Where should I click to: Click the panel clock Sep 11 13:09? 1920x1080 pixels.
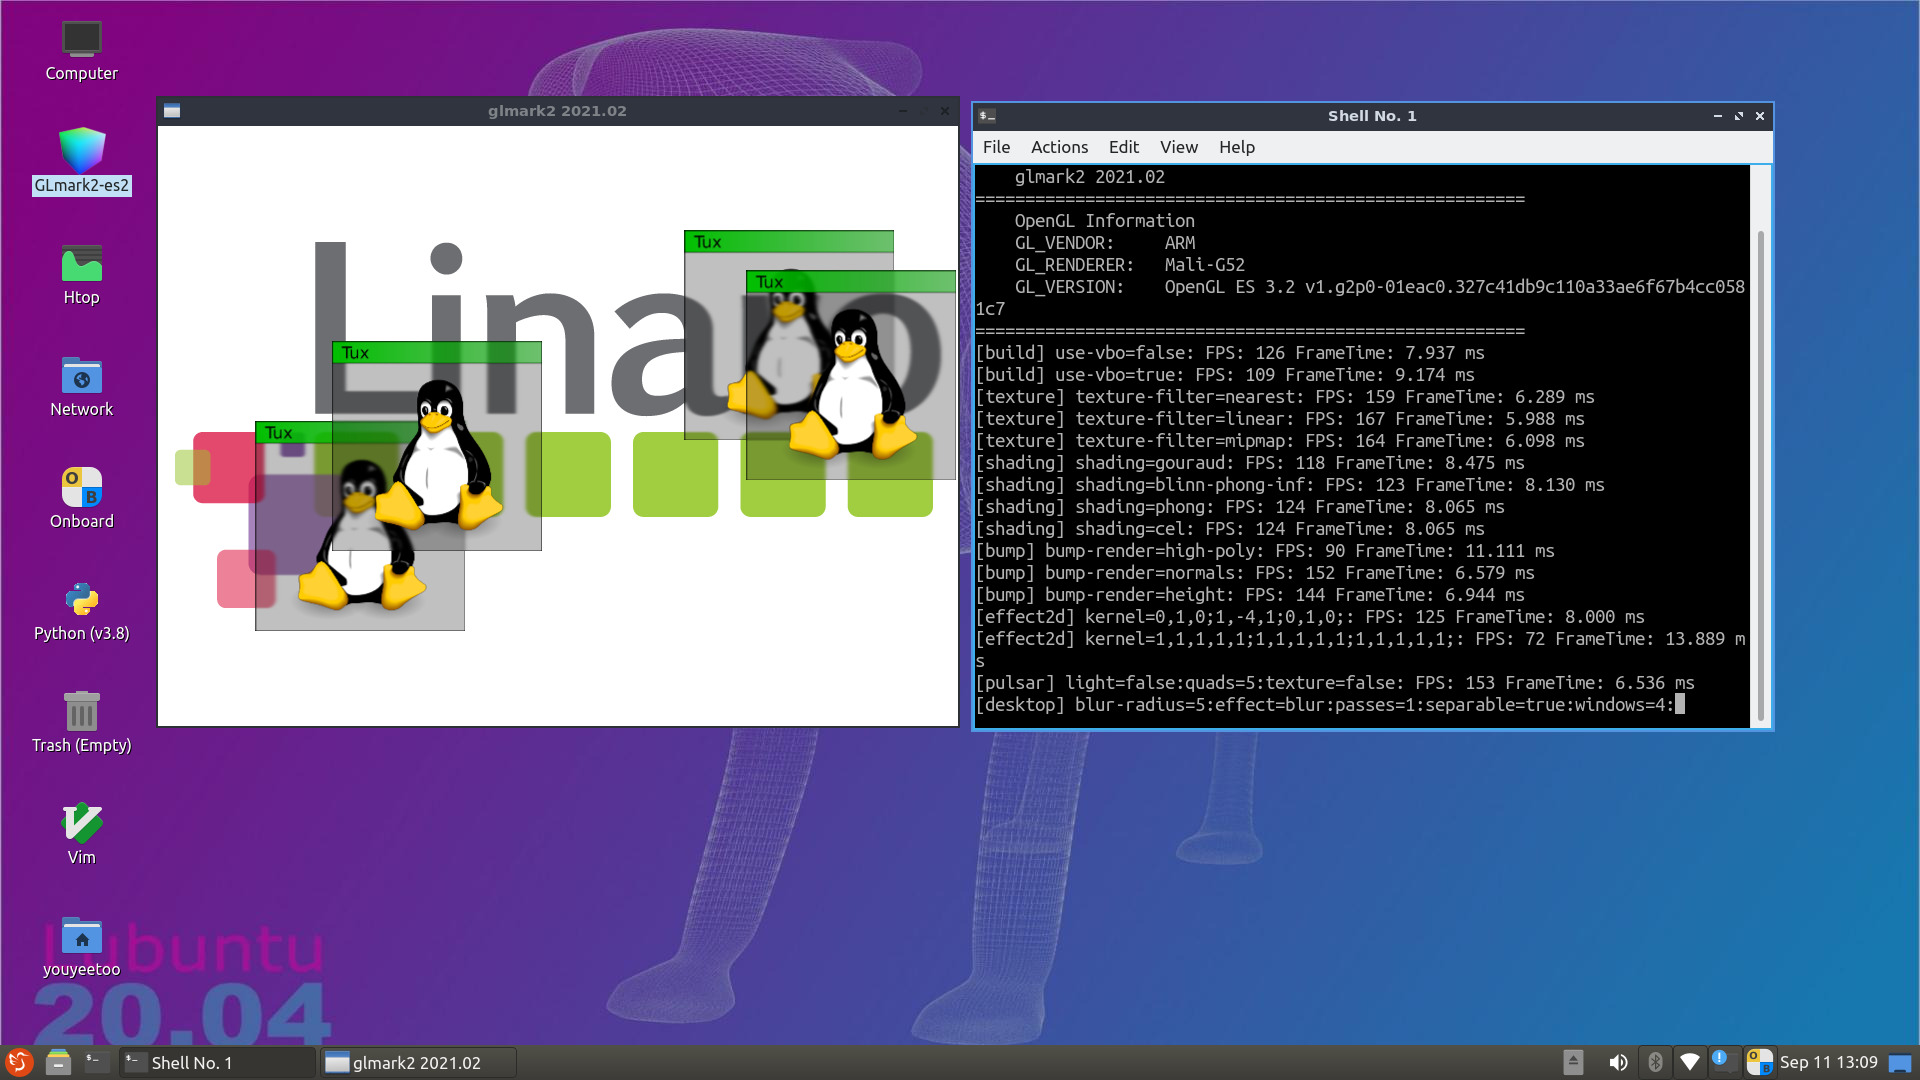coord(1829,1062)
